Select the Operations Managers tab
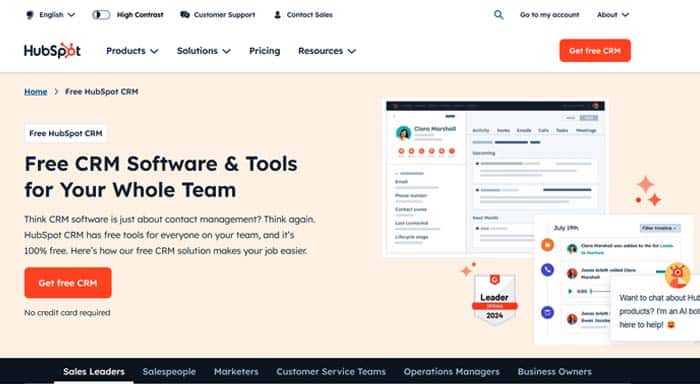Image resolution: width=700 pixels, height=384 pixels. click(x=452, y=371)
